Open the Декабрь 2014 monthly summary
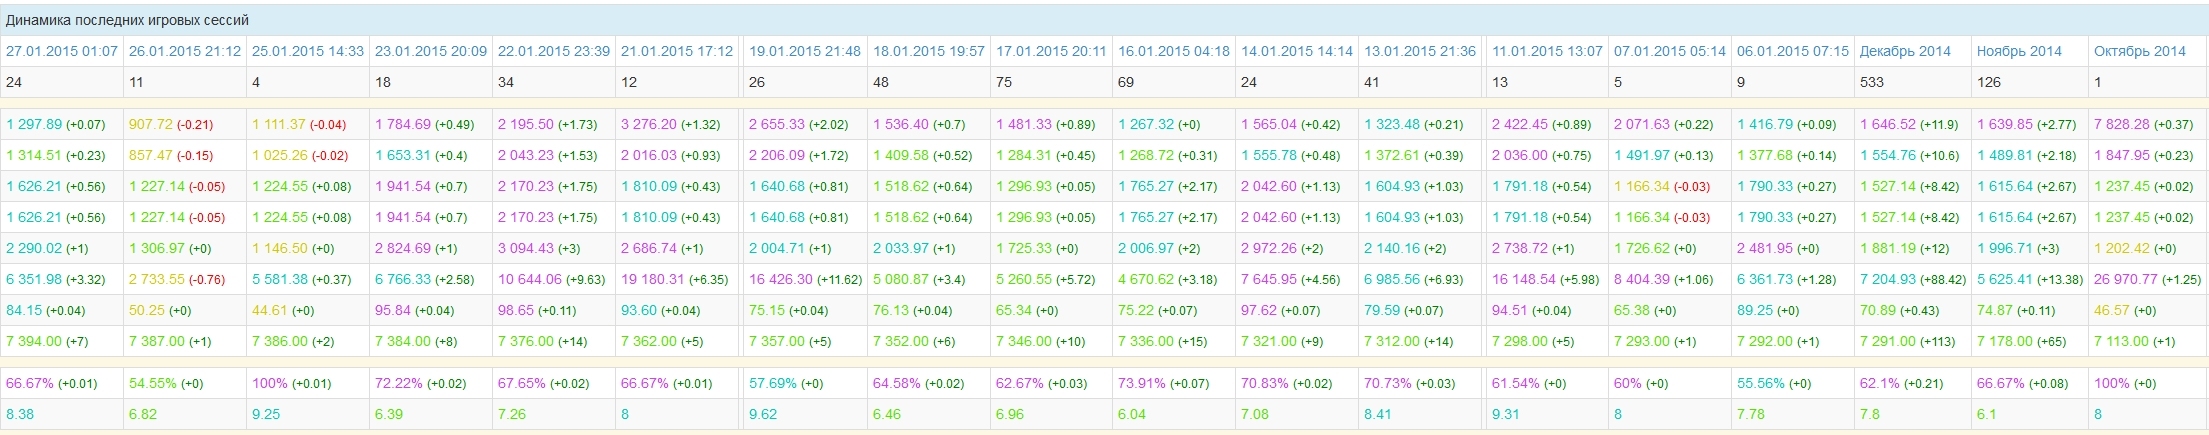The height and width of the screenshot is (435, 2209). [1905, 51]
